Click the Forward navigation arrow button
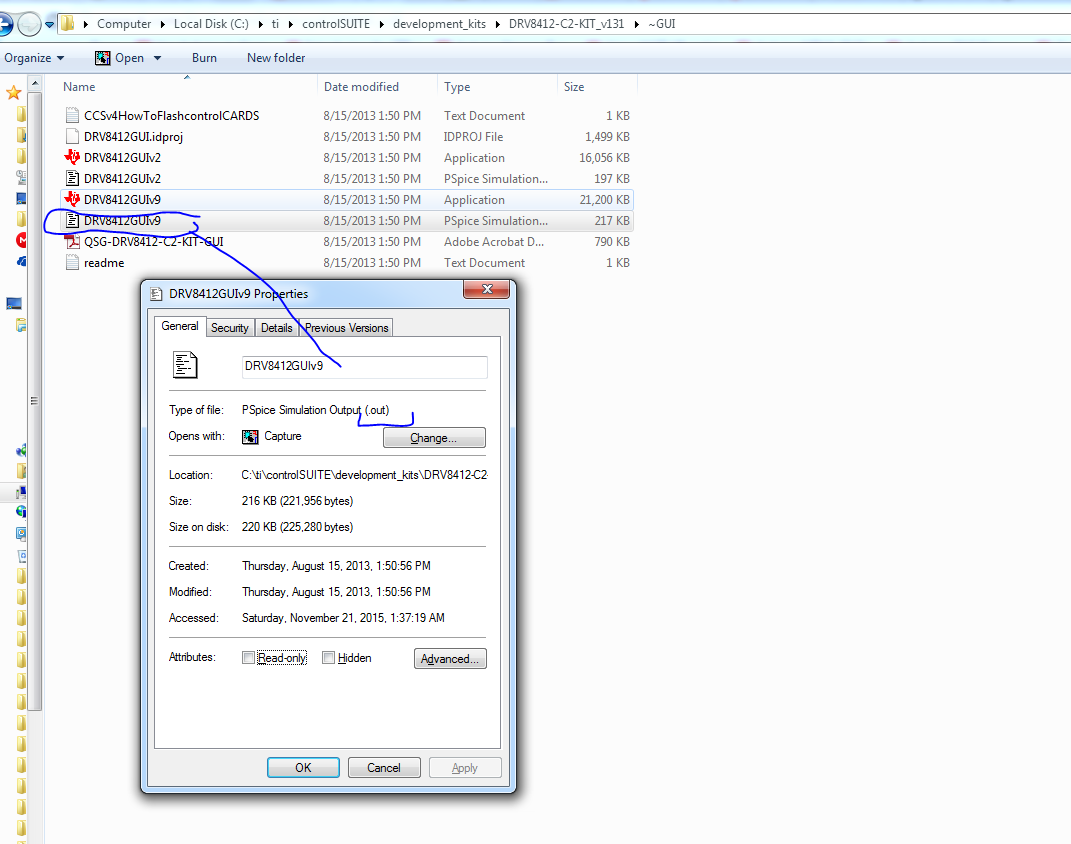Image resolution: width=1071 pixels, height=844 pixels. point(29,25)
